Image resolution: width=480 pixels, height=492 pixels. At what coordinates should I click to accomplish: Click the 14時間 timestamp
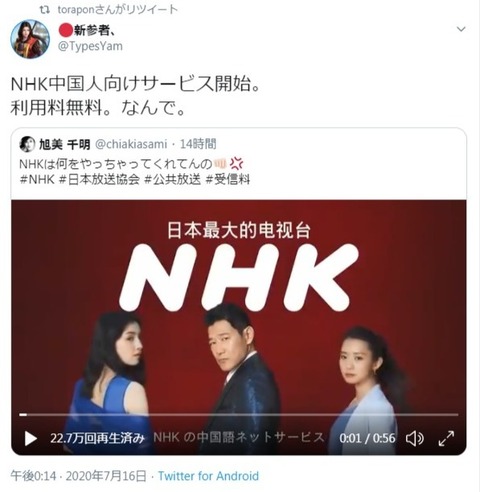pyautogui.click(x=198, y=144)
